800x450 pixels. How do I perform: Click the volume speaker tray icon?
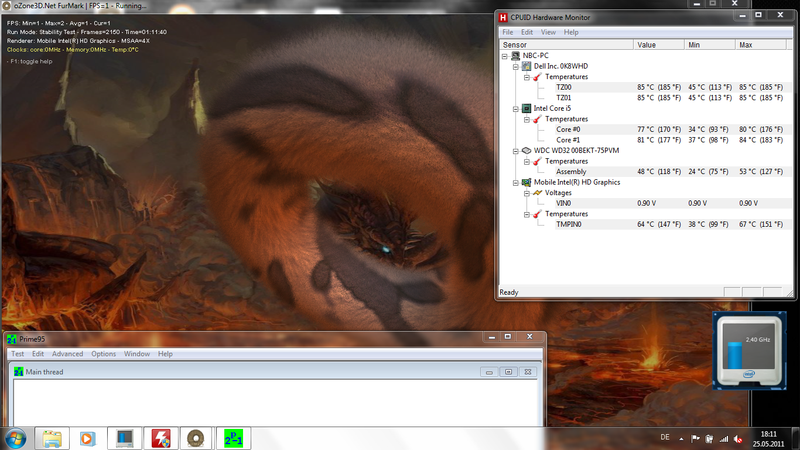(738, 439)
